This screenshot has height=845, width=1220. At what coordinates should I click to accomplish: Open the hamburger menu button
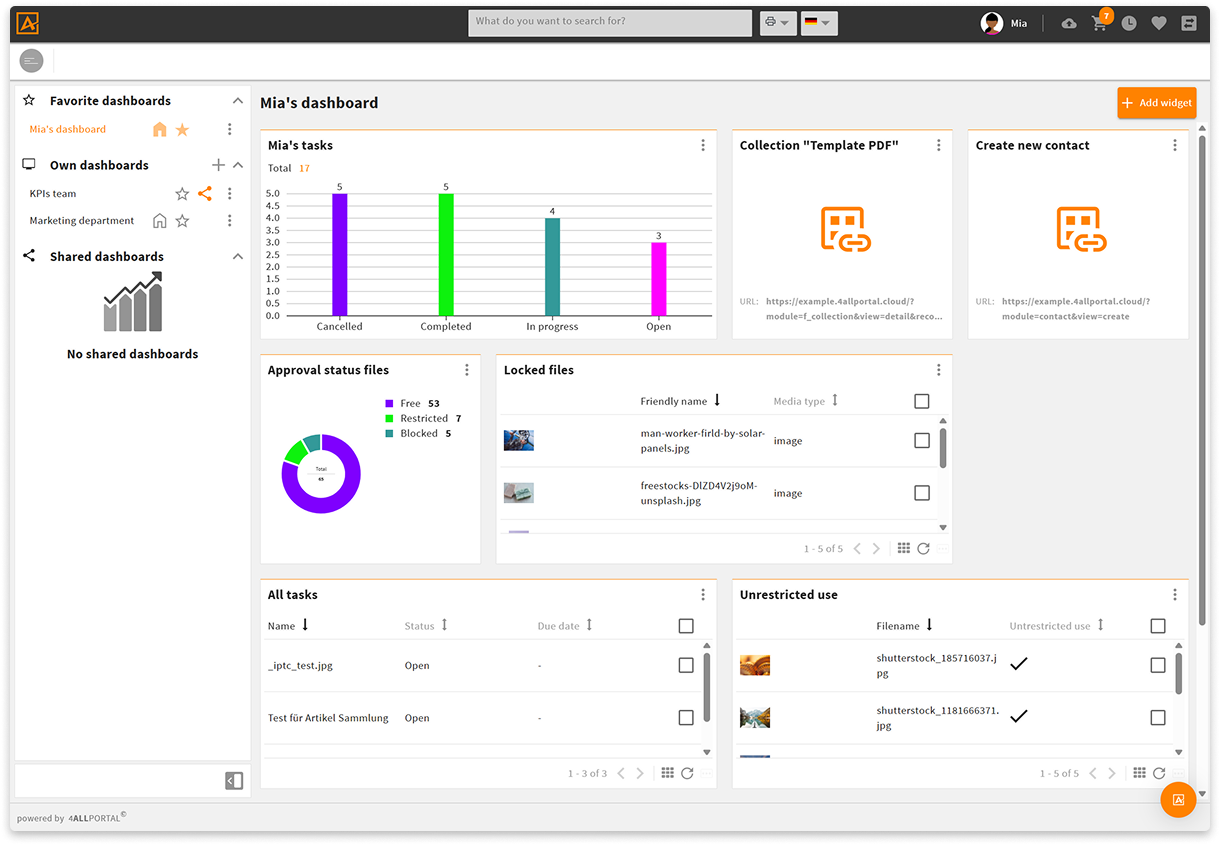pyautogui.click(x=32, y=61)
